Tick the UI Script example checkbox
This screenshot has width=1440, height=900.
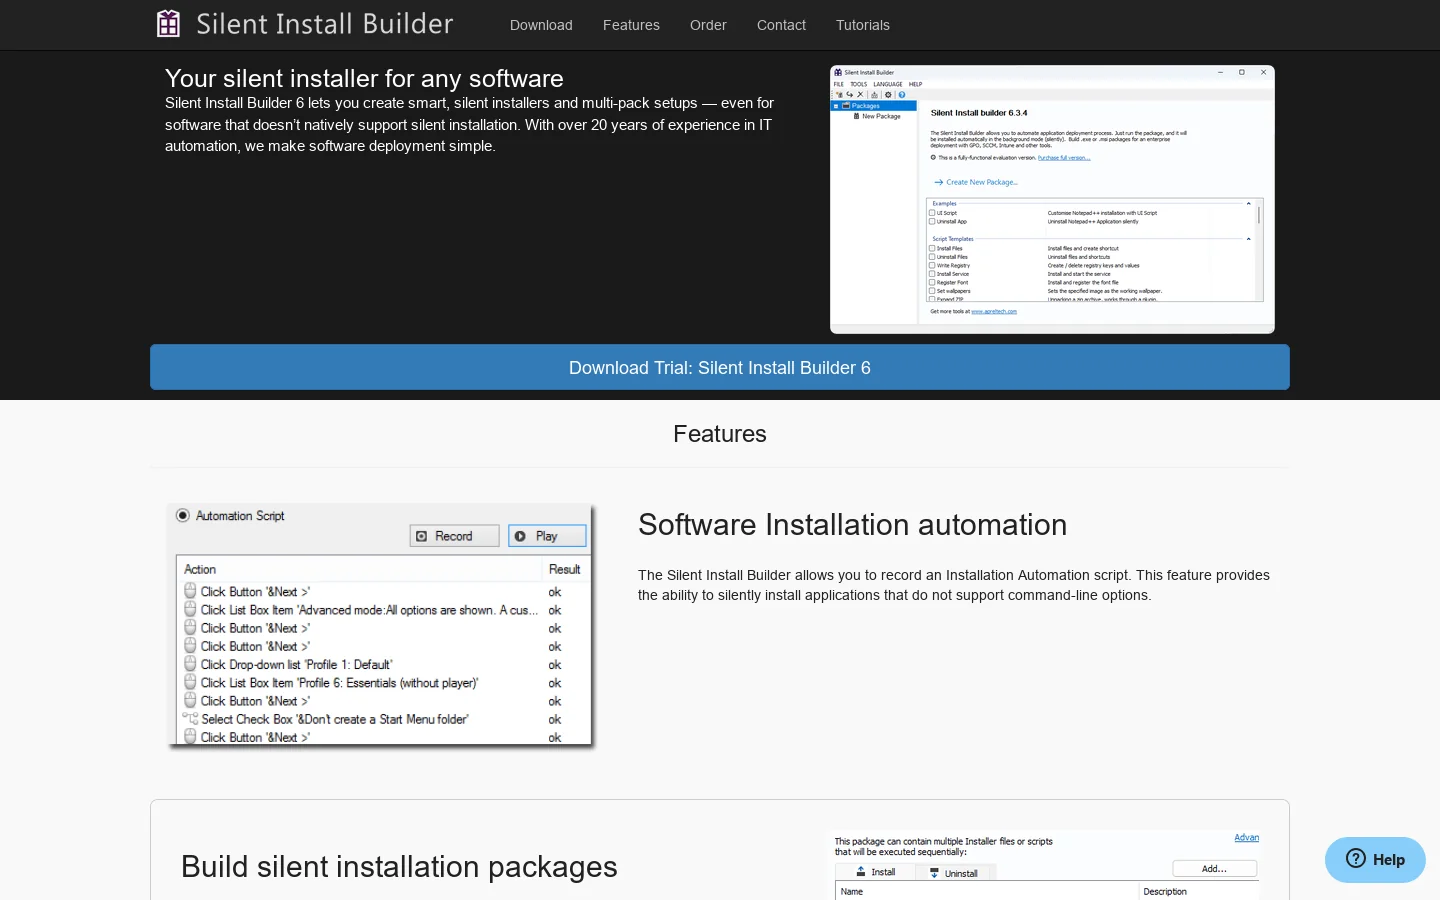[x=932, y=213]
